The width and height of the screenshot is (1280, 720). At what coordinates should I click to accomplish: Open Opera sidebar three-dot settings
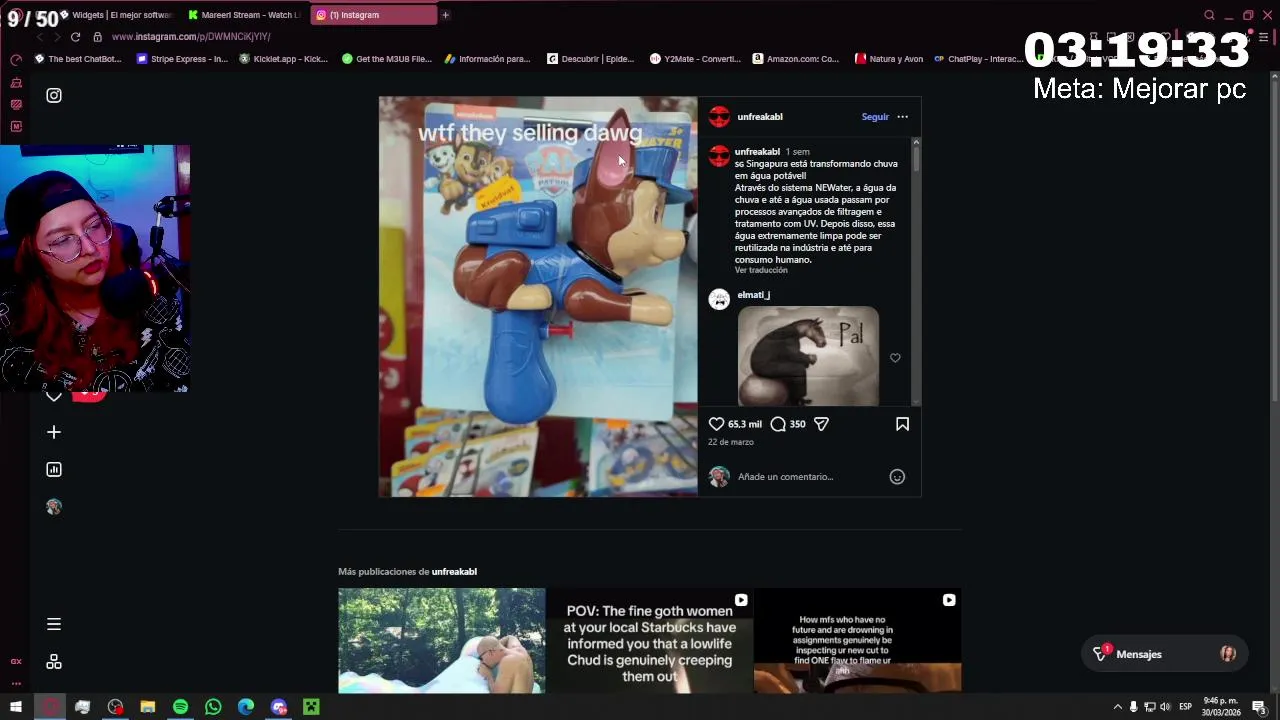click(16, 684)
